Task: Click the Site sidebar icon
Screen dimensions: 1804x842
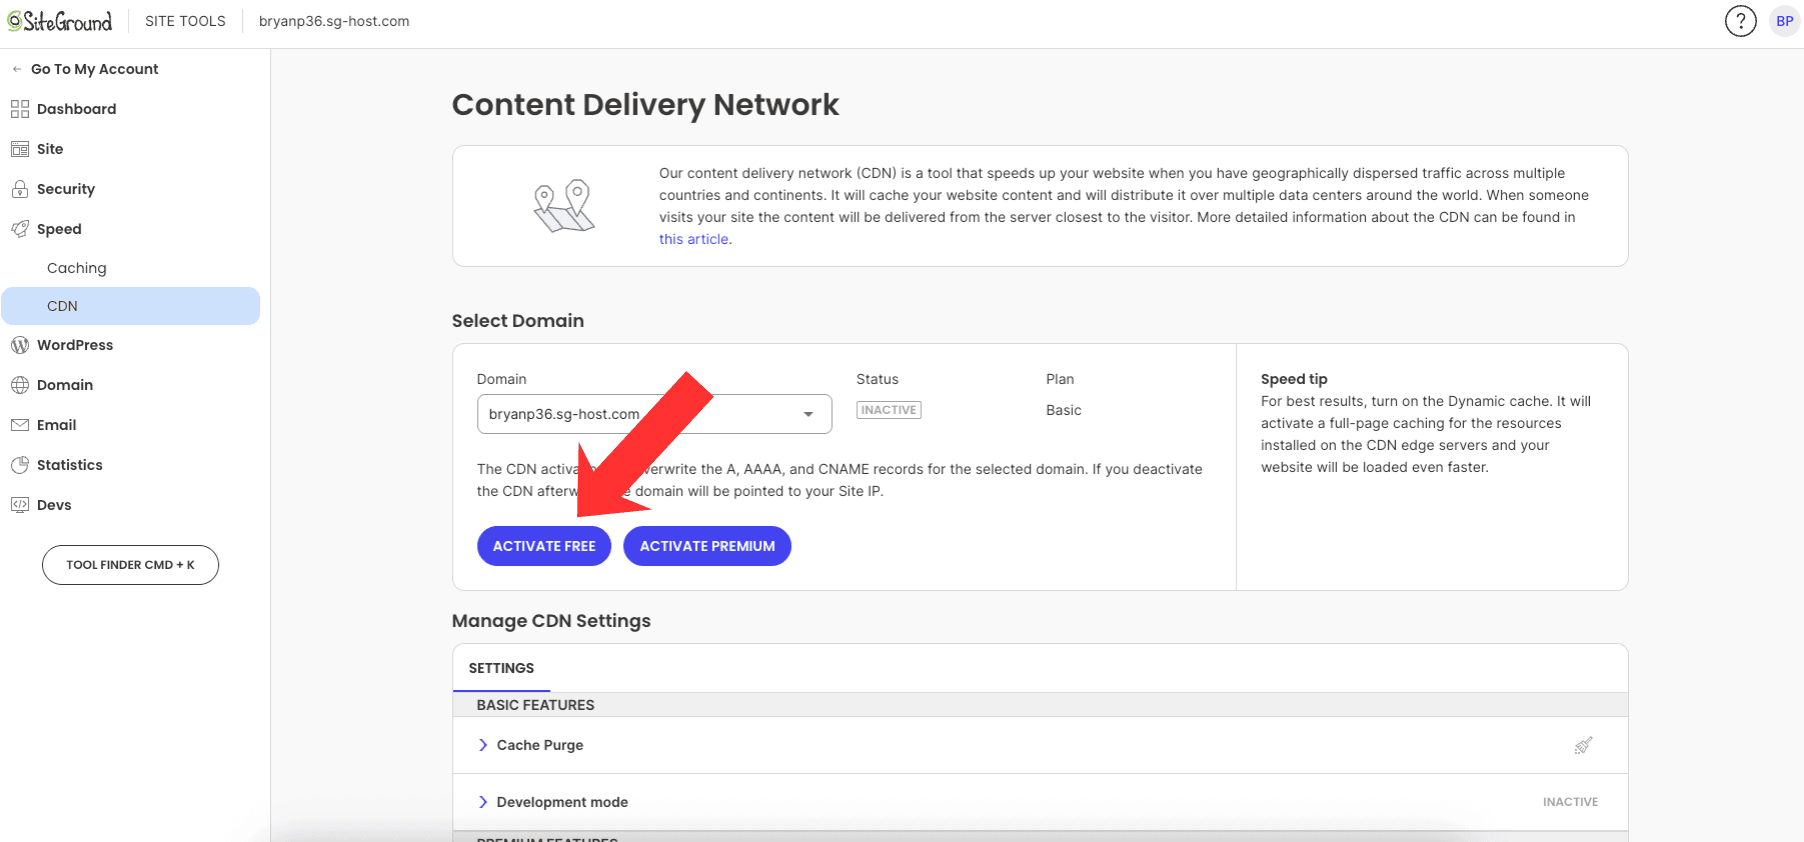Action: [x=20, y=149]
